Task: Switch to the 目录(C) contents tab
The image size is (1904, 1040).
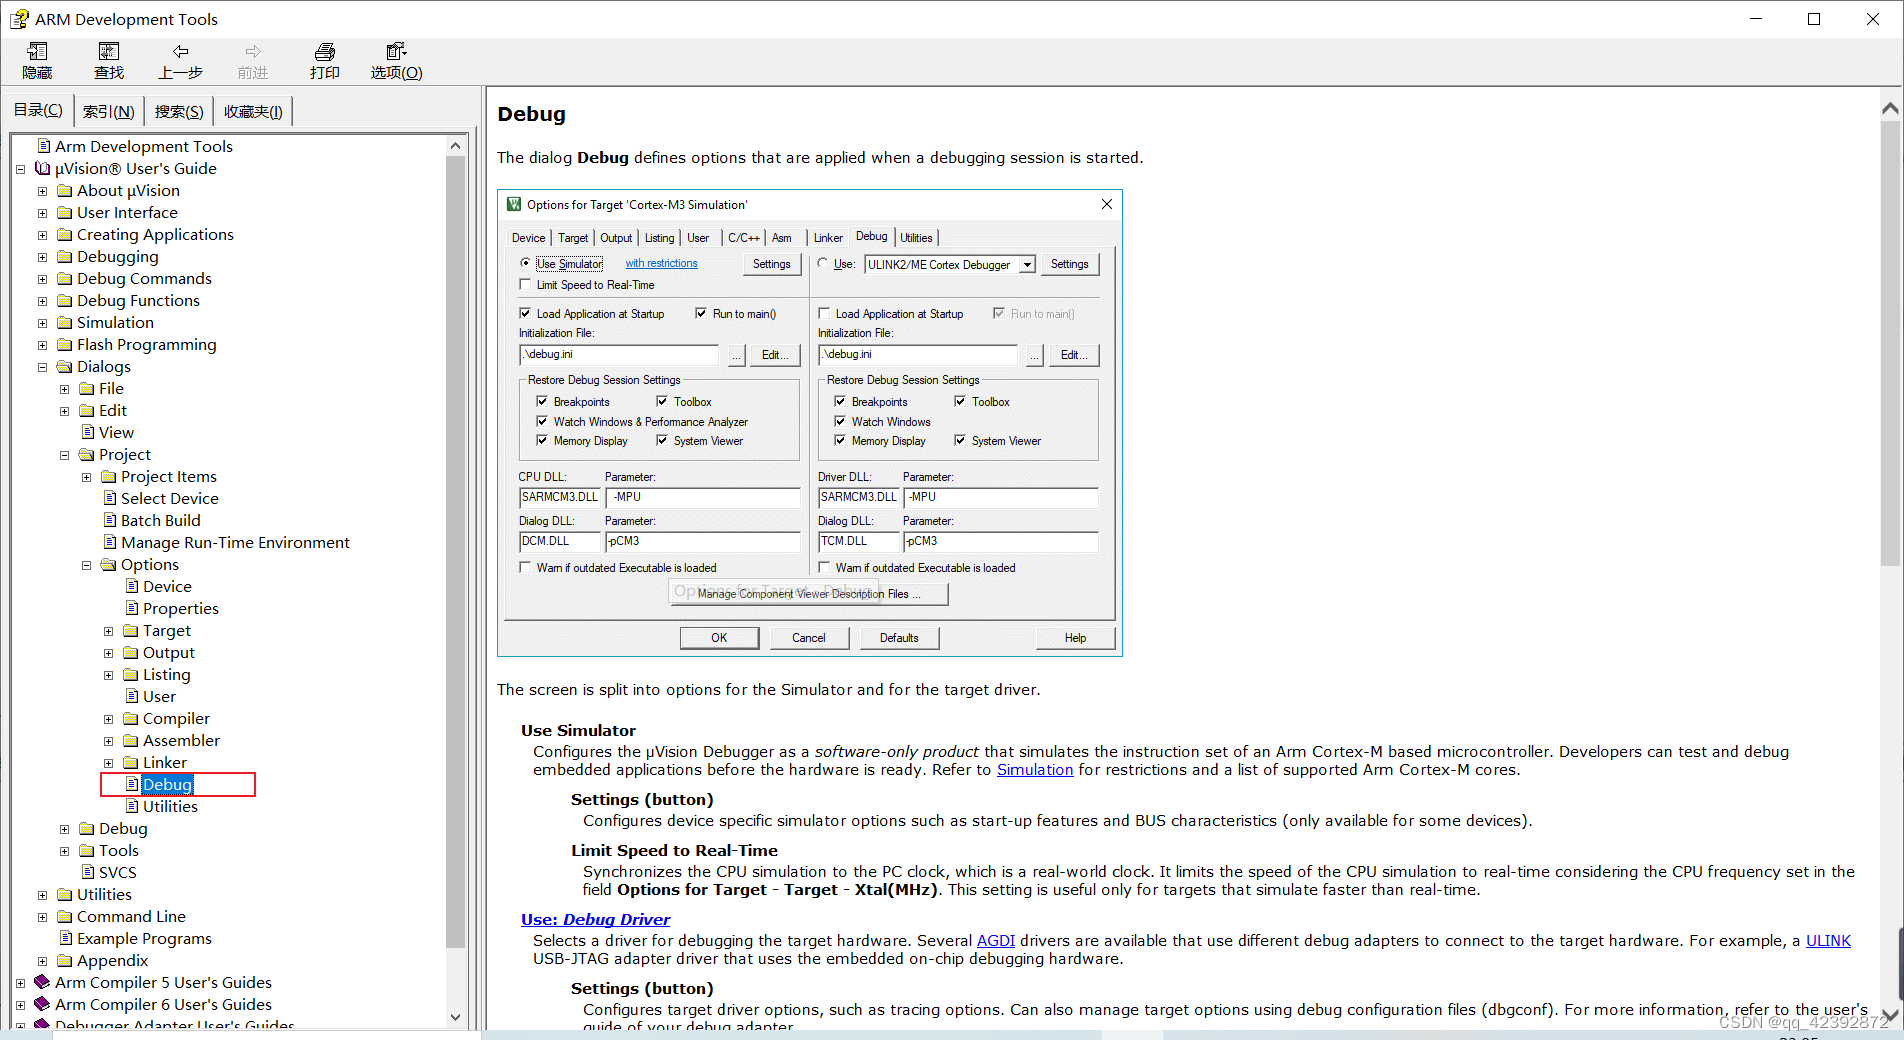Action: [x=38, y=110]
